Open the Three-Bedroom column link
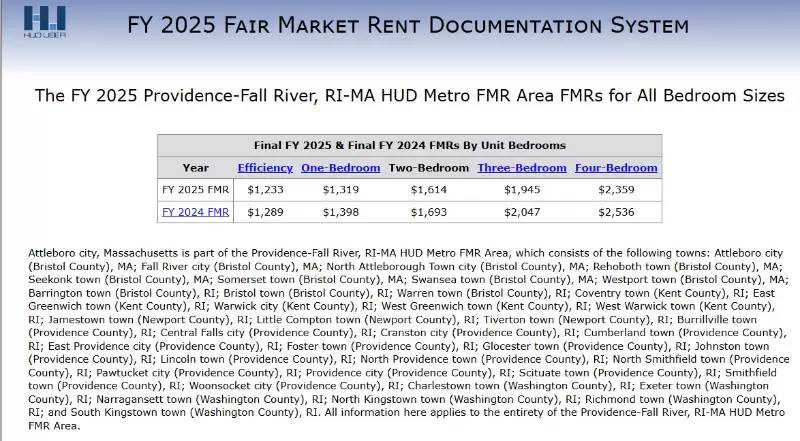Viewport: 800px width, 441px height. (x=521, y=168)
